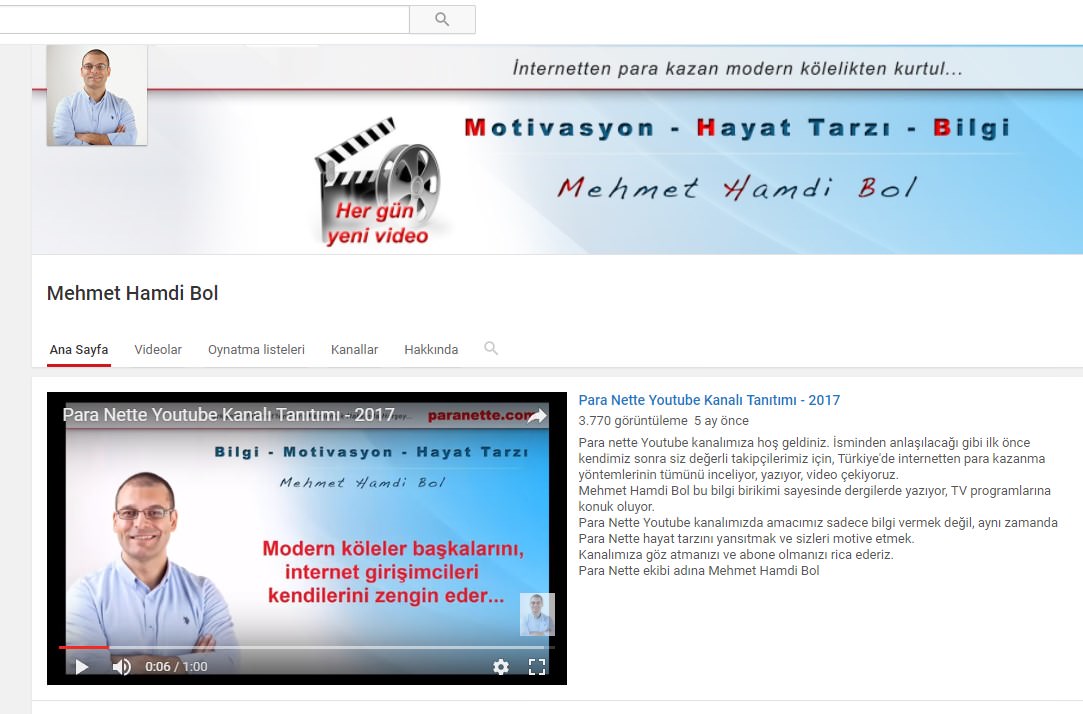Click into the search text field
The height and width of the screenshot is (714, 1083).
tap(200, 20)
